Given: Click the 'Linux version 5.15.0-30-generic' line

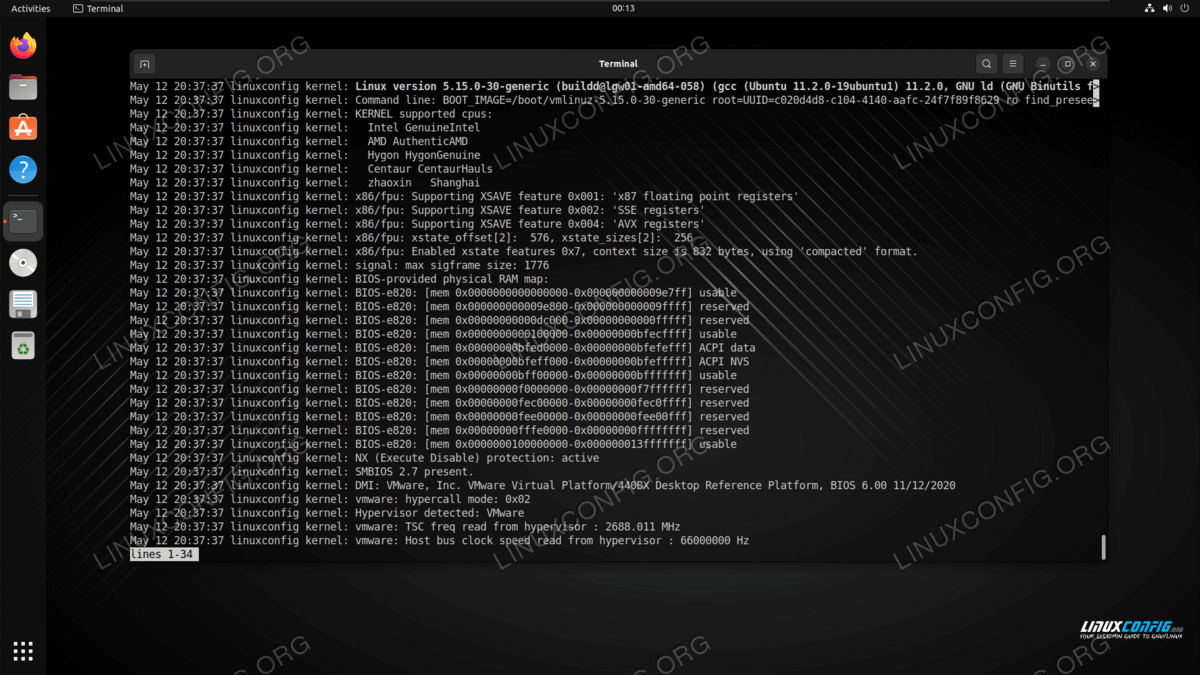Looking at the screenshot, I should pos(614,87).
